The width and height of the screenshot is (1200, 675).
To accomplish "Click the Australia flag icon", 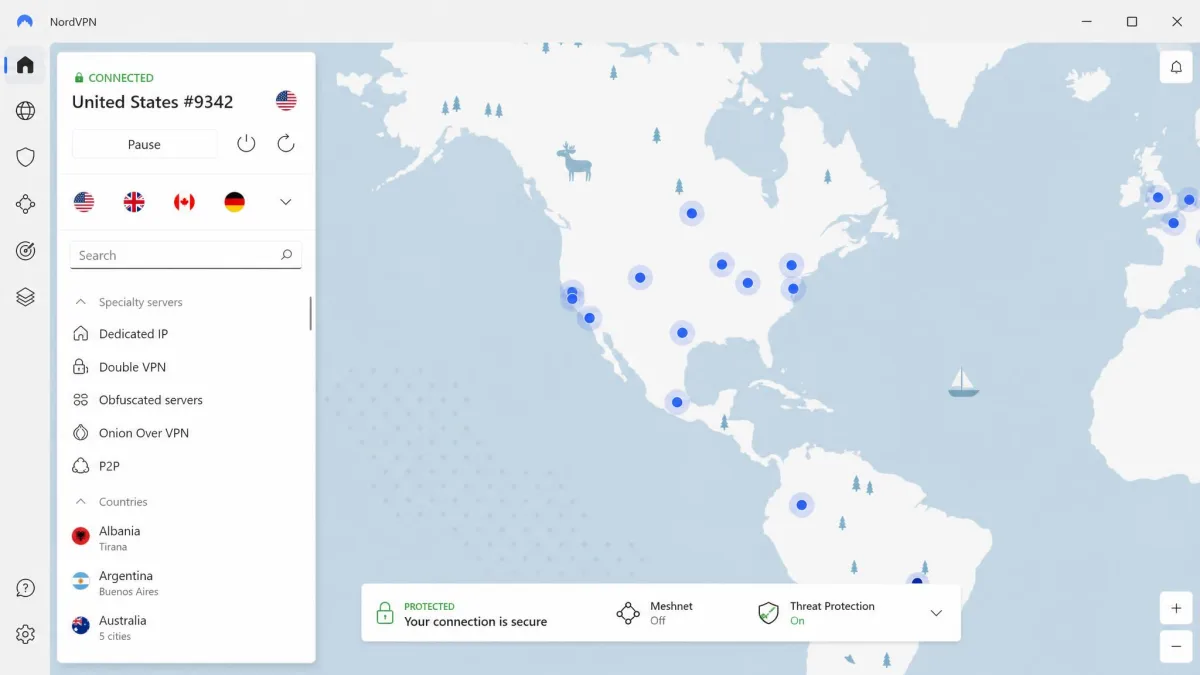I will click(81, 625).
